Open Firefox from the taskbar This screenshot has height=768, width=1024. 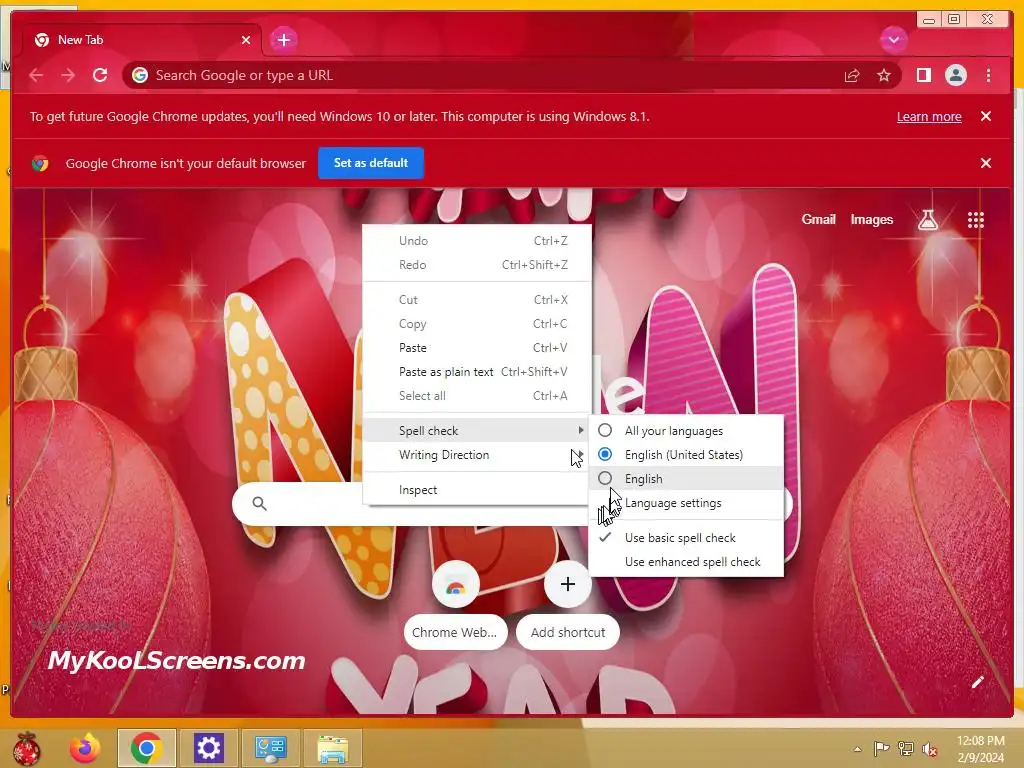click(85, 748)
